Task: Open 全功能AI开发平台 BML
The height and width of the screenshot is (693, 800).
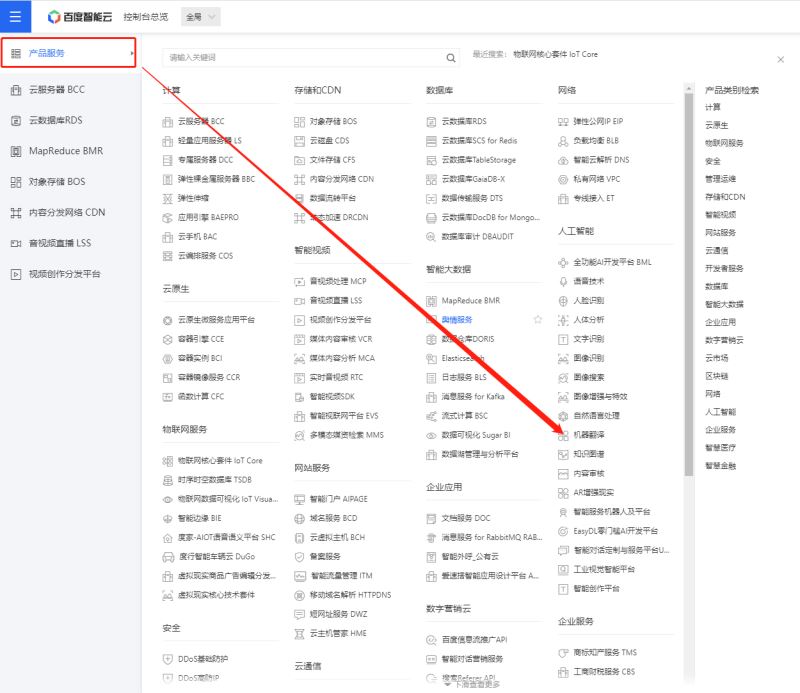Action: click(x=612, y=262)
